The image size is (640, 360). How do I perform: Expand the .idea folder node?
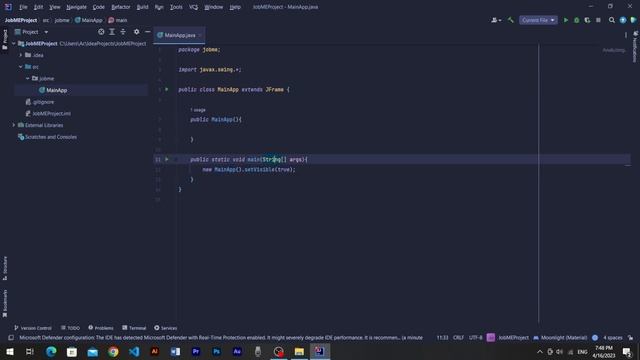(x=21, y=55)
